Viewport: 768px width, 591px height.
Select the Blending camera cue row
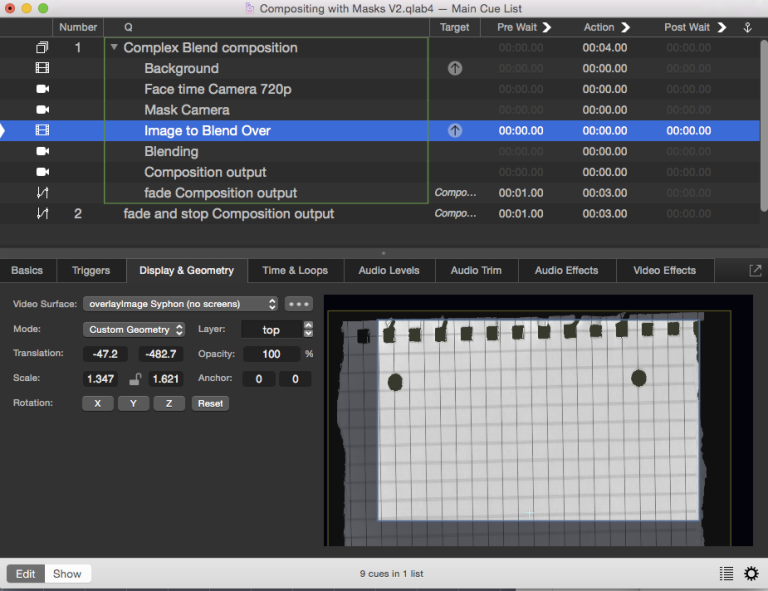(171, 152)
